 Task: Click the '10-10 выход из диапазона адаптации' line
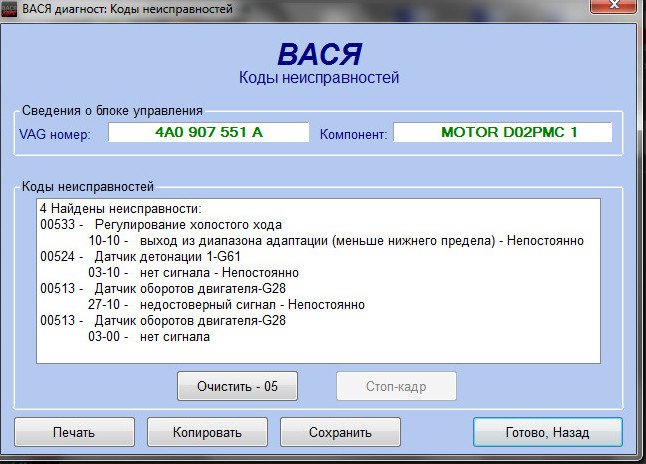[335, 241]
